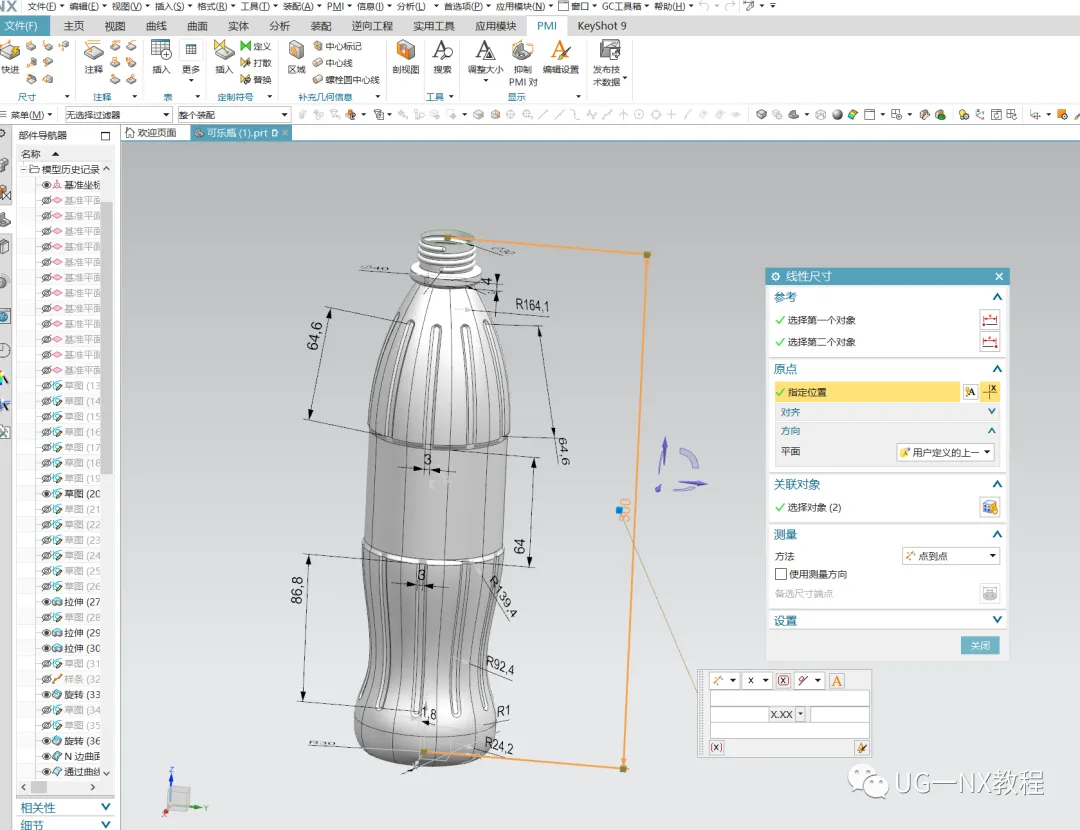
Task: Expand the 设置 section
Action: 997,620
